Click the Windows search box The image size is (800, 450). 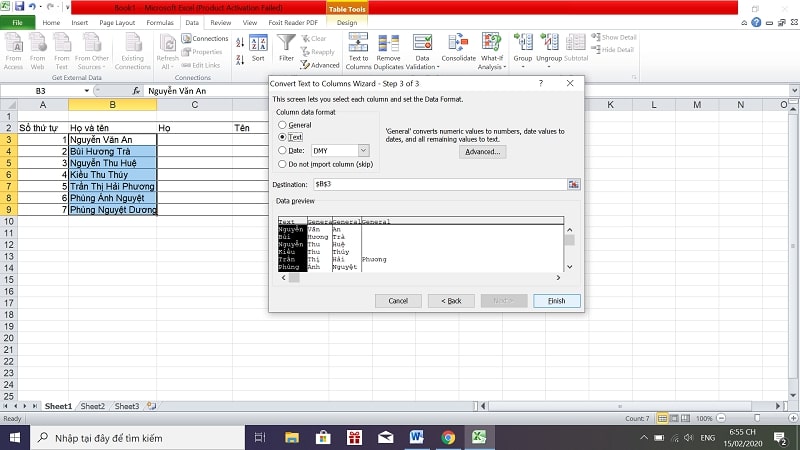[x=138, y=438]
